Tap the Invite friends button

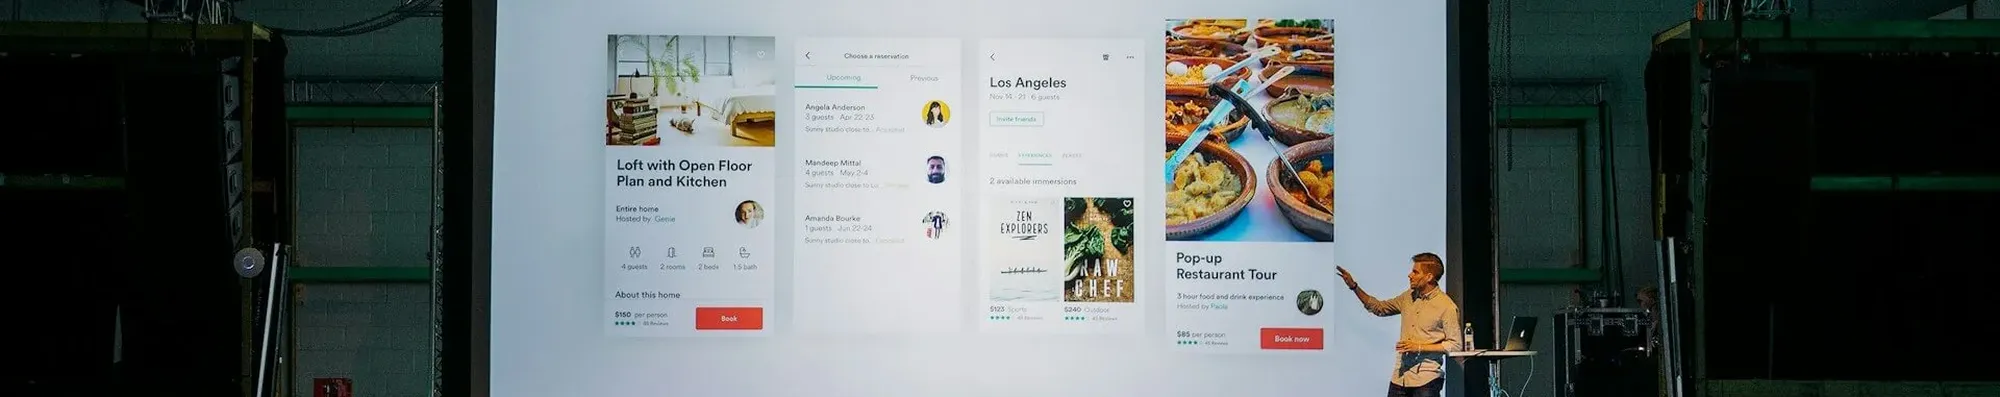pyautogui.click(x=1016, y=119)
